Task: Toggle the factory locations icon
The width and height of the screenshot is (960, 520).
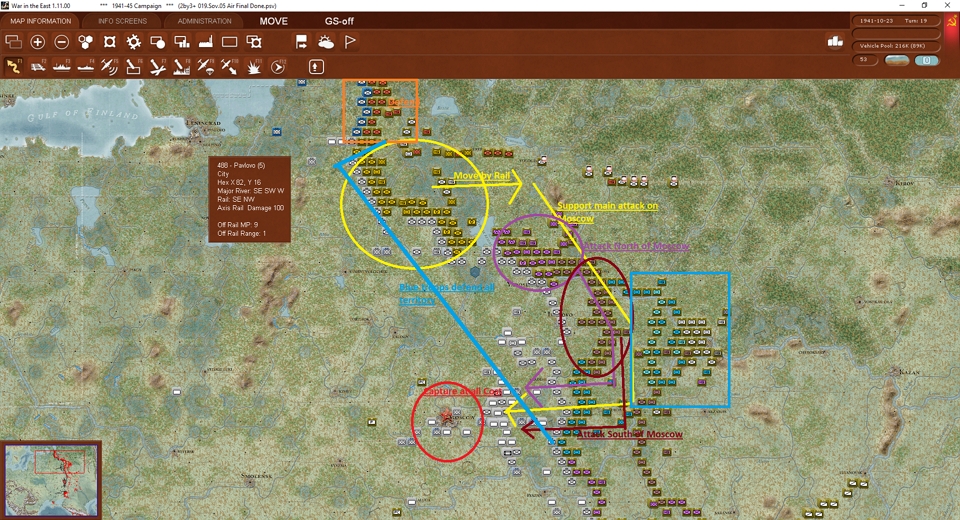Action: click(206, 42)
